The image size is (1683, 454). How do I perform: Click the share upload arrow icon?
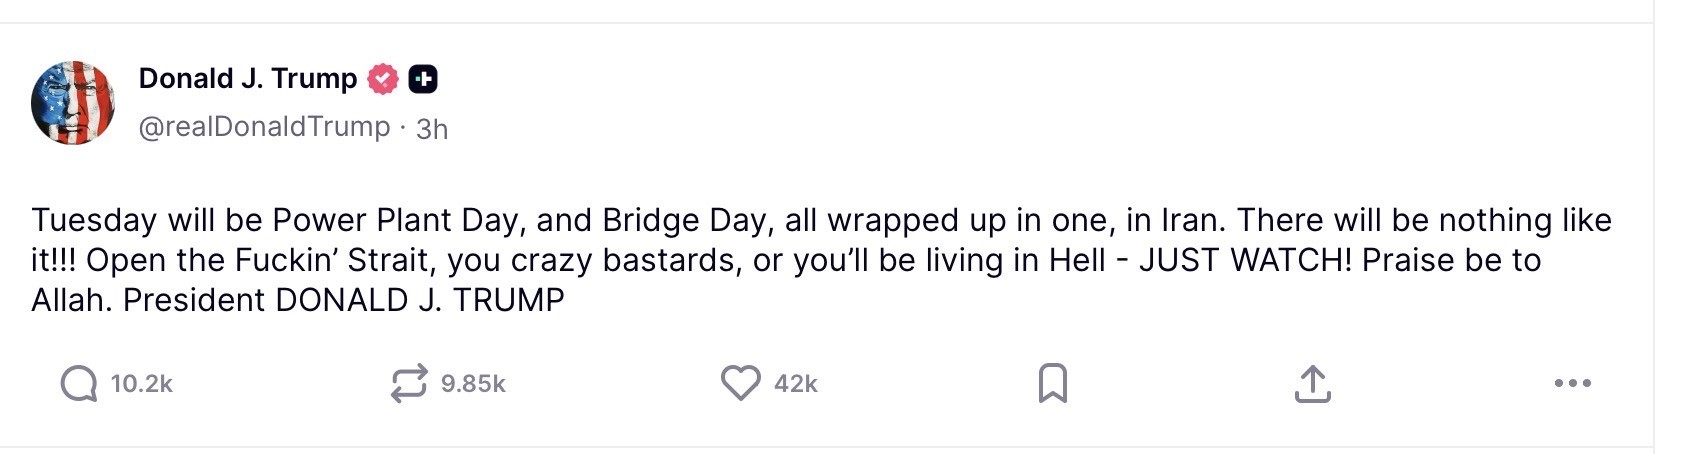pos(1312,383)
